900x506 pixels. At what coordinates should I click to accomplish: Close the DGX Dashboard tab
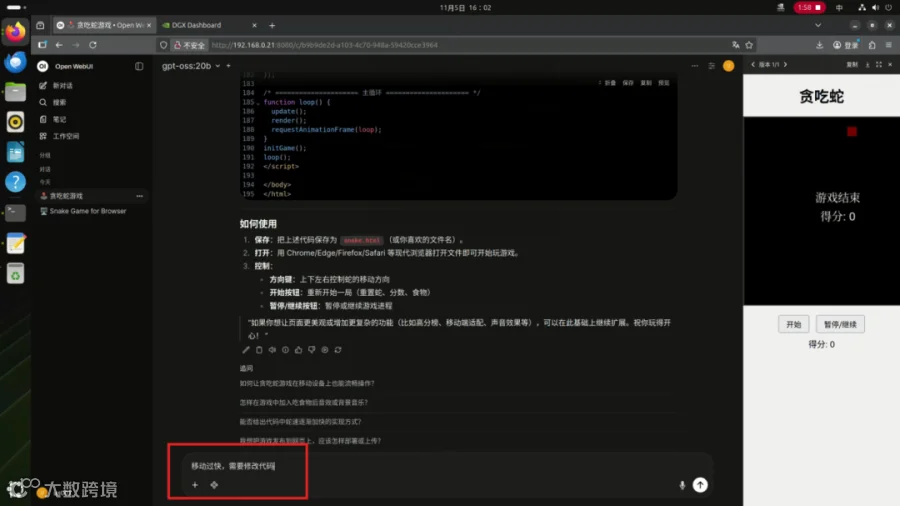(254, 25)
